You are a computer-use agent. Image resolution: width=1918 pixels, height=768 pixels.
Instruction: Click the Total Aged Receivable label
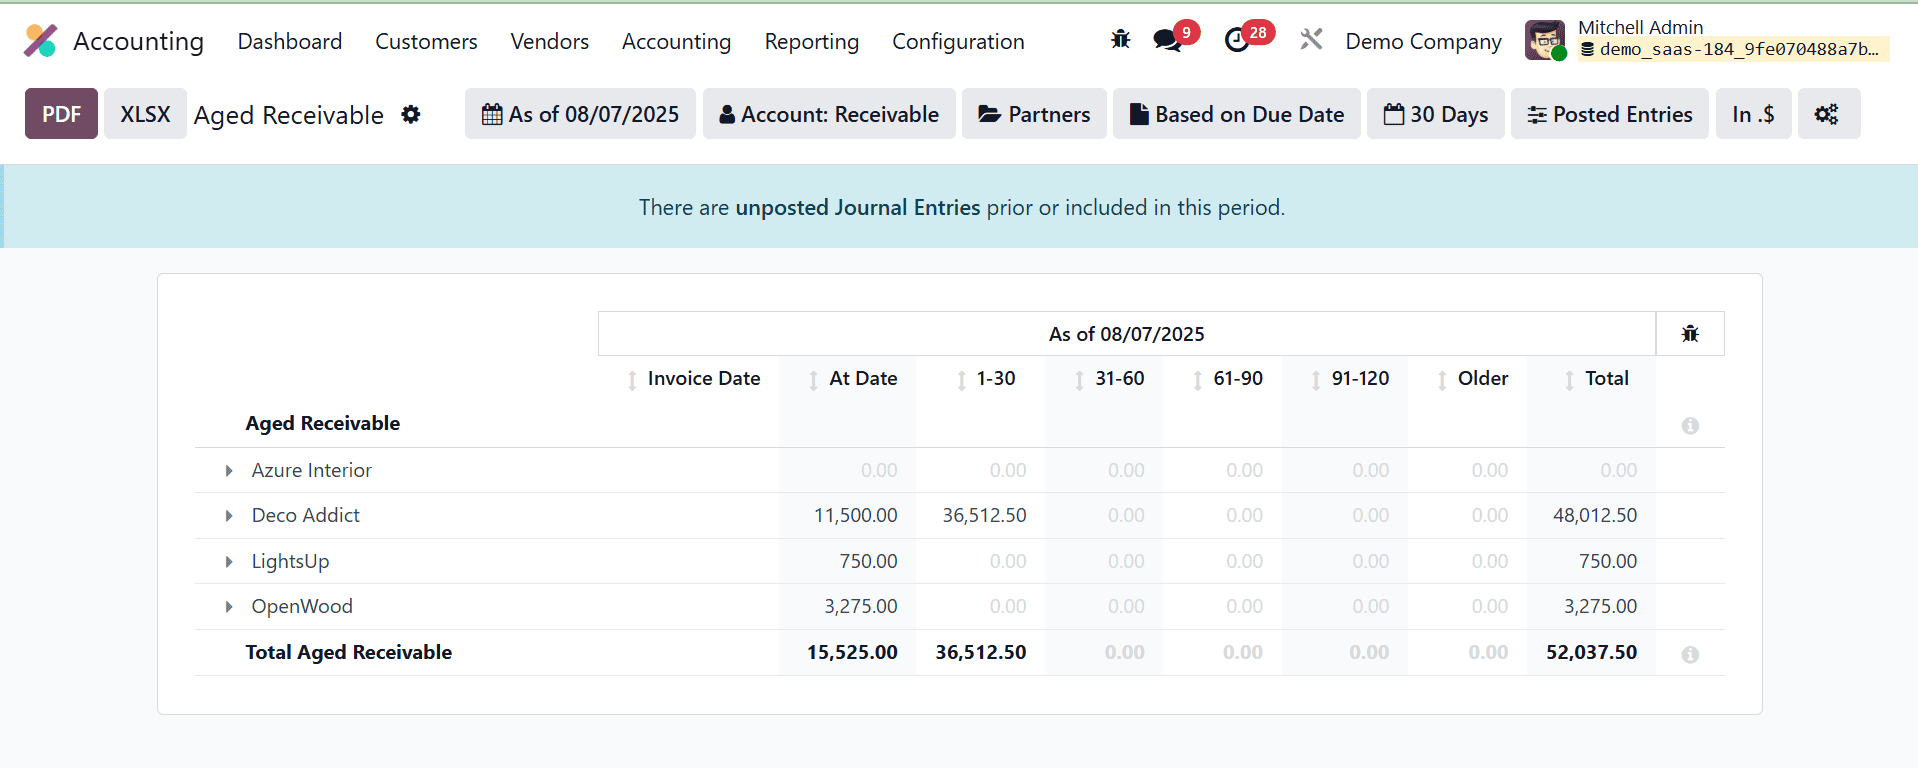pyautogui.click(x=349, y=653)
